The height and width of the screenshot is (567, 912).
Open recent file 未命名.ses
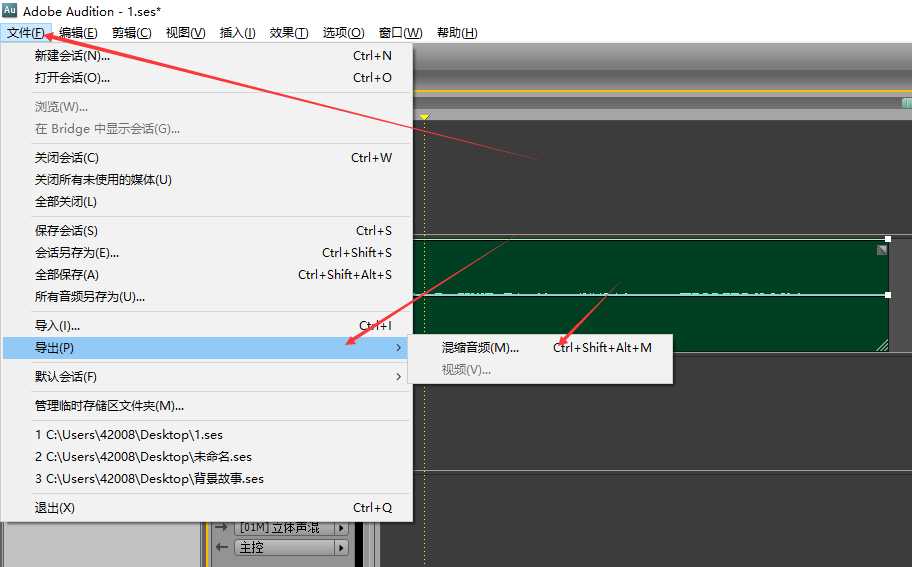click(x=207, y=457)
